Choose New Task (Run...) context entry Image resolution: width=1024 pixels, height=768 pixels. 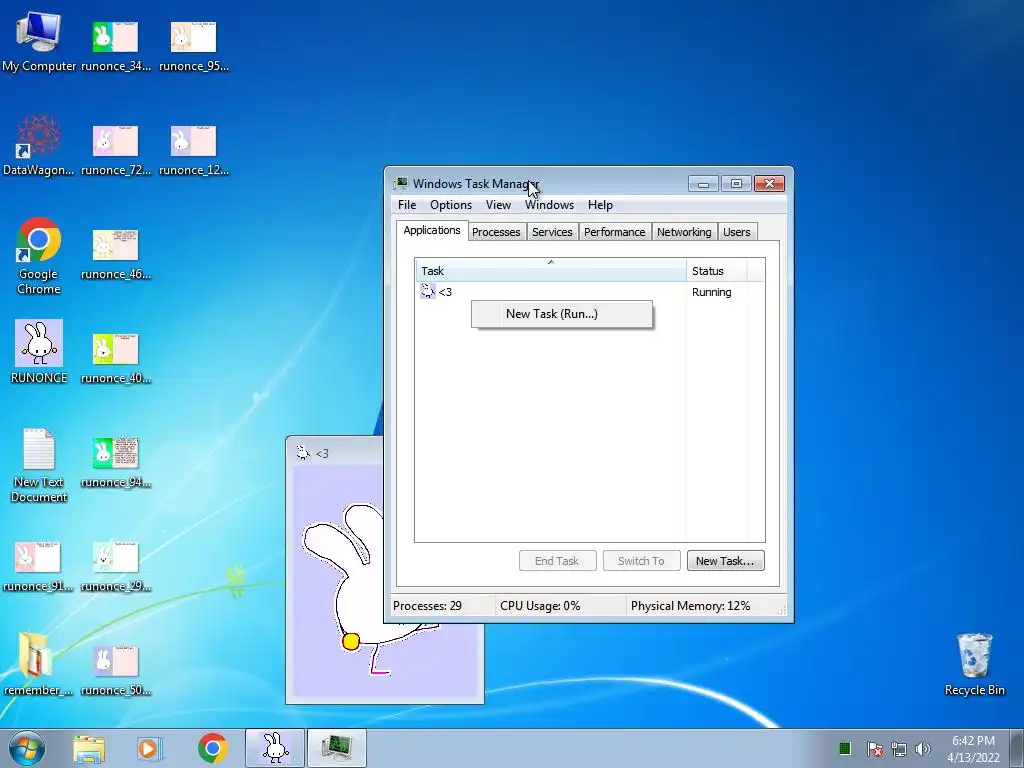[562, 314]
